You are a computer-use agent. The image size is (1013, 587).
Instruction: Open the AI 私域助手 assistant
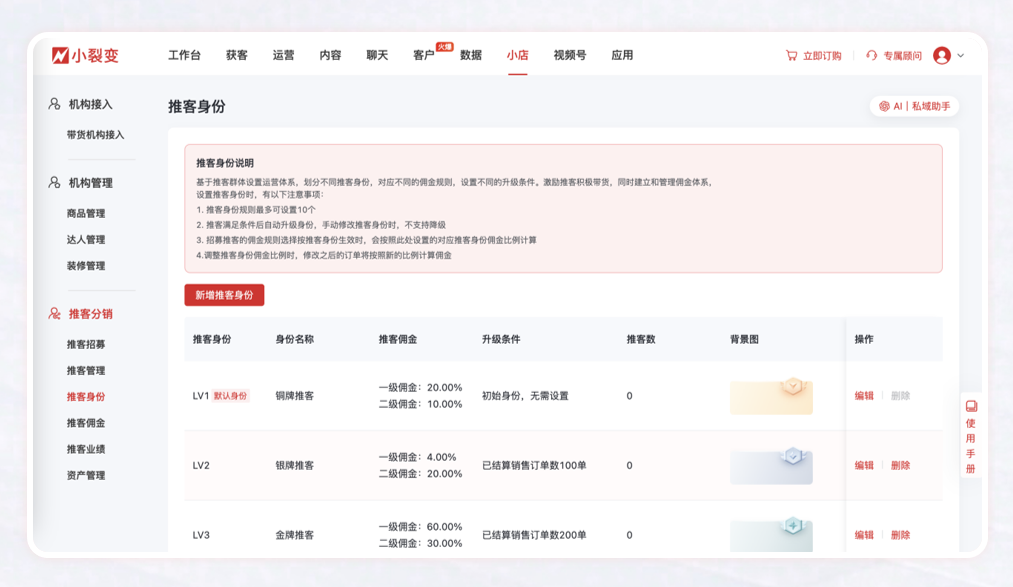coord(914,106)
